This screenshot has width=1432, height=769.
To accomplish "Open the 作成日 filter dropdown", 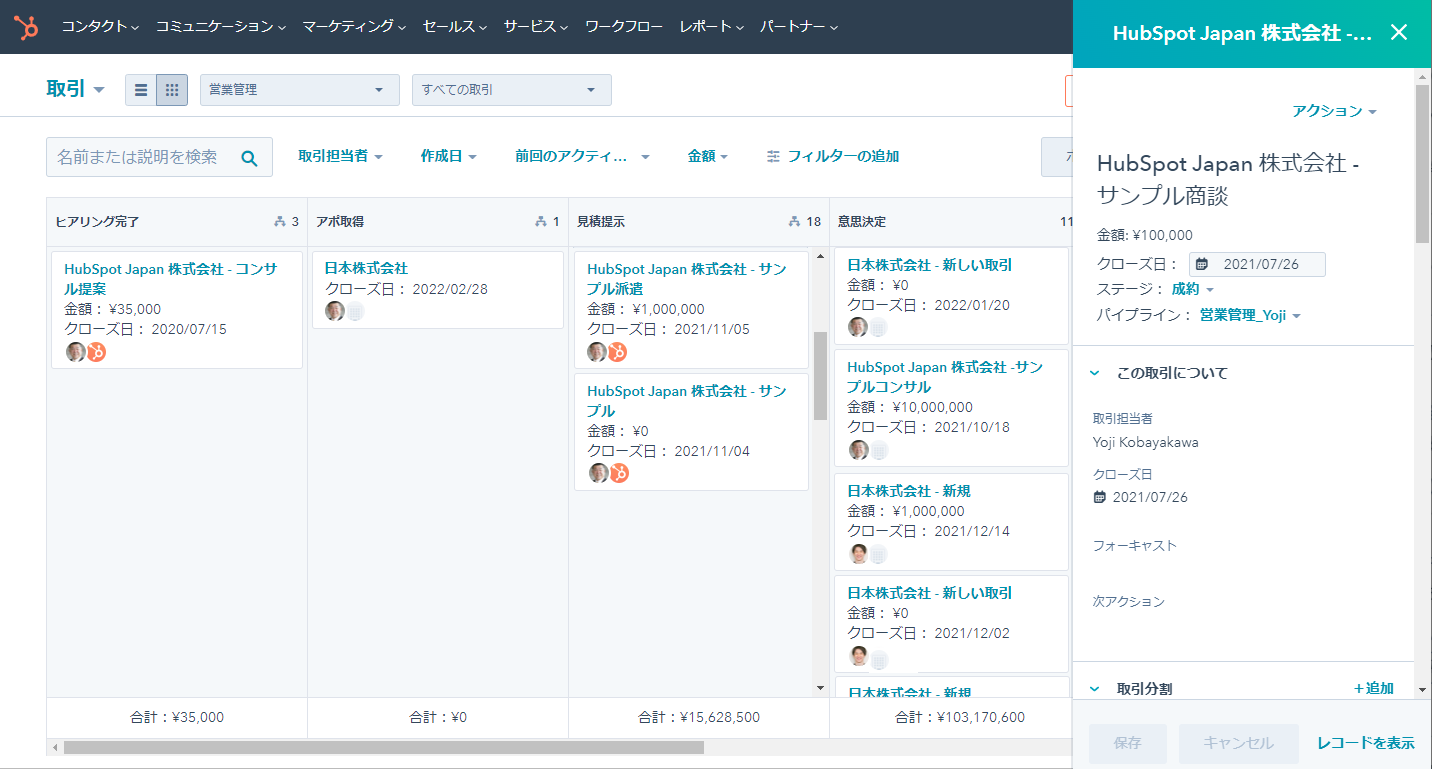I will (449, 156).
